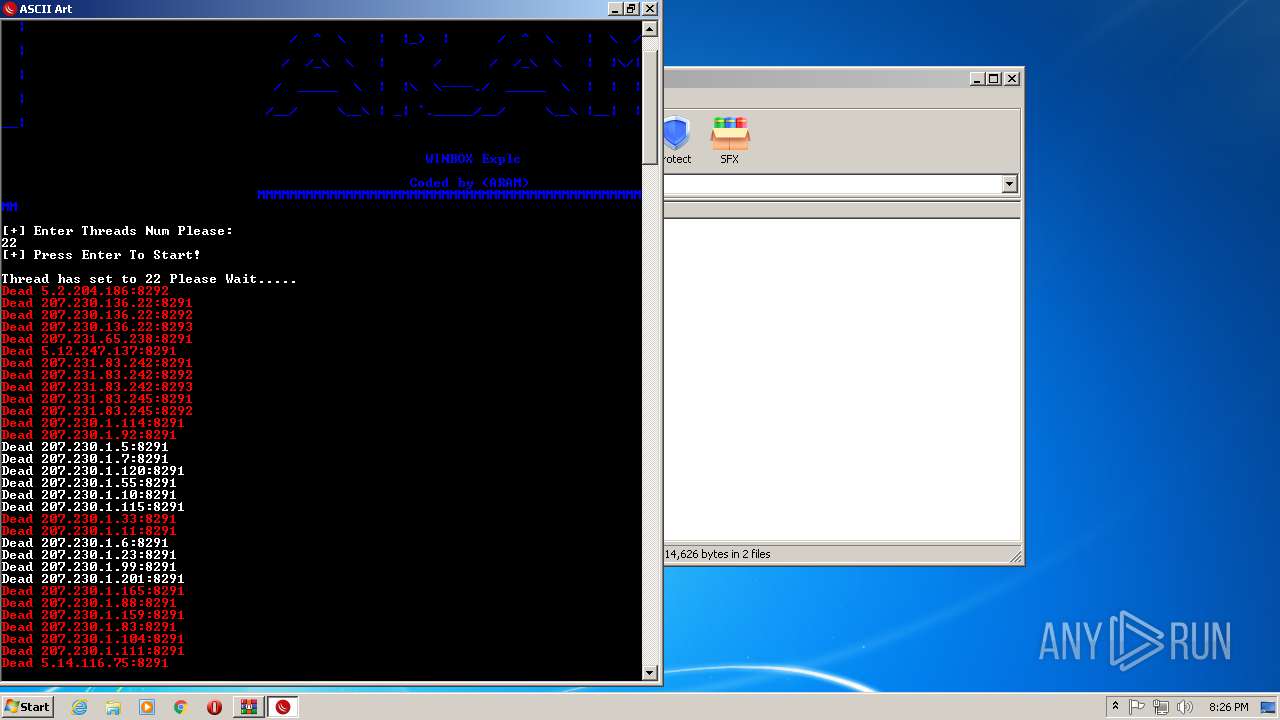1280x720 pixels.
Task: Close the WinRAR window
Action: 1011,78
